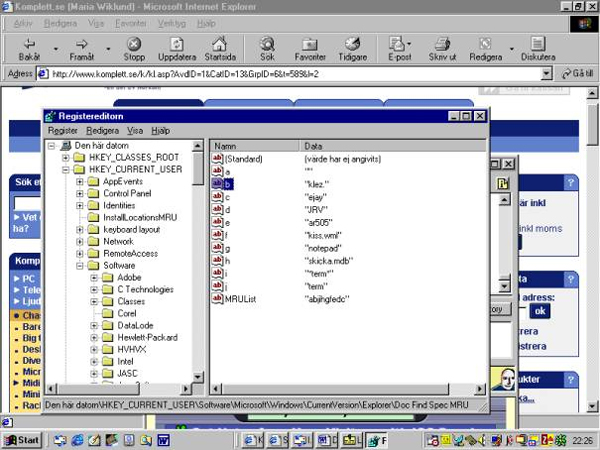Screen dimensions: 600x450
Task: Expand the Control Panel tree node
Action: tap(80, 194)
